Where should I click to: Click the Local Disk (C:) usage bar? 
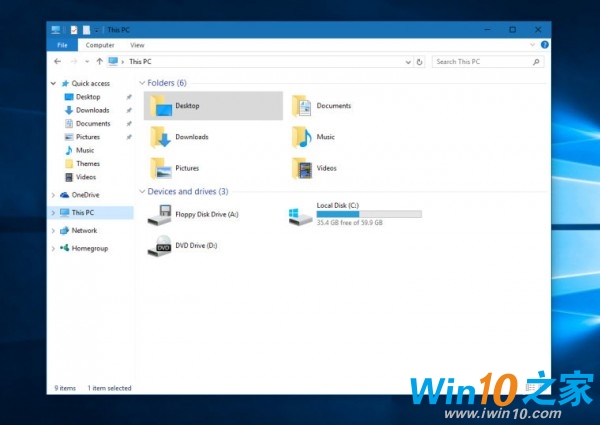click(x=369, y=214)
